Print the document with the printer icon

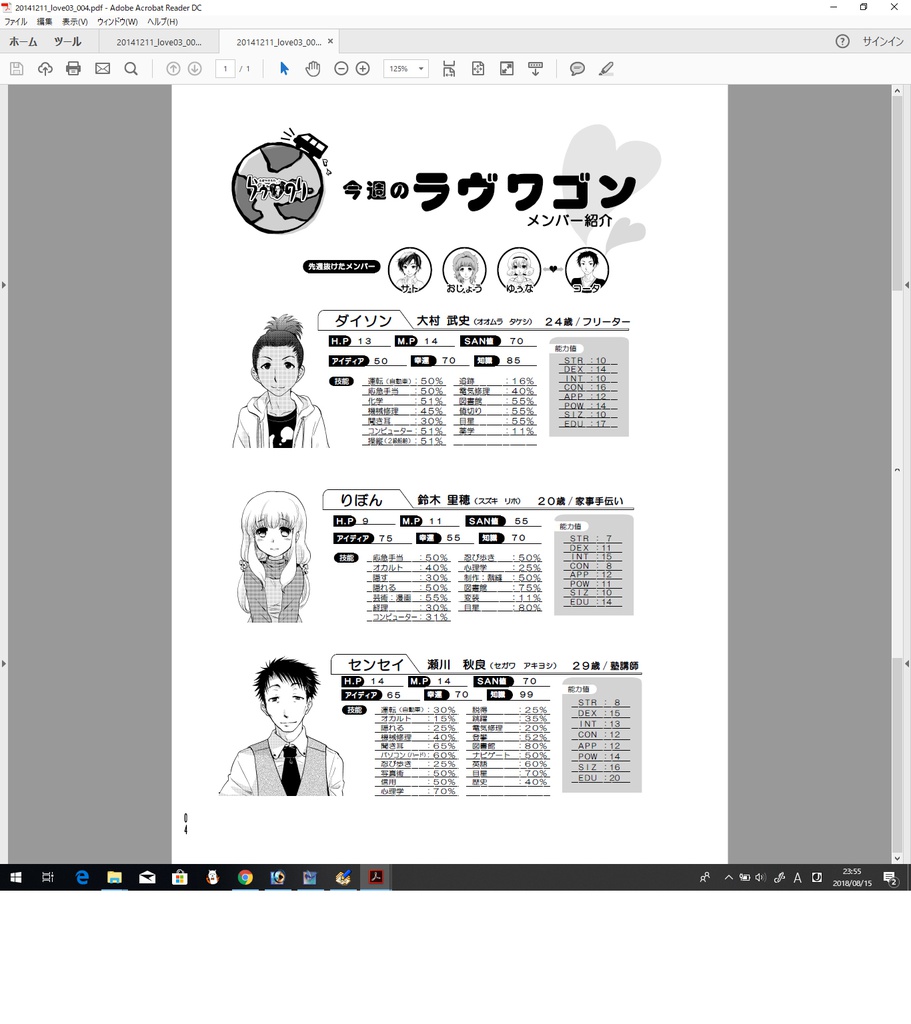pyautogui.click(x=73, y=69)
